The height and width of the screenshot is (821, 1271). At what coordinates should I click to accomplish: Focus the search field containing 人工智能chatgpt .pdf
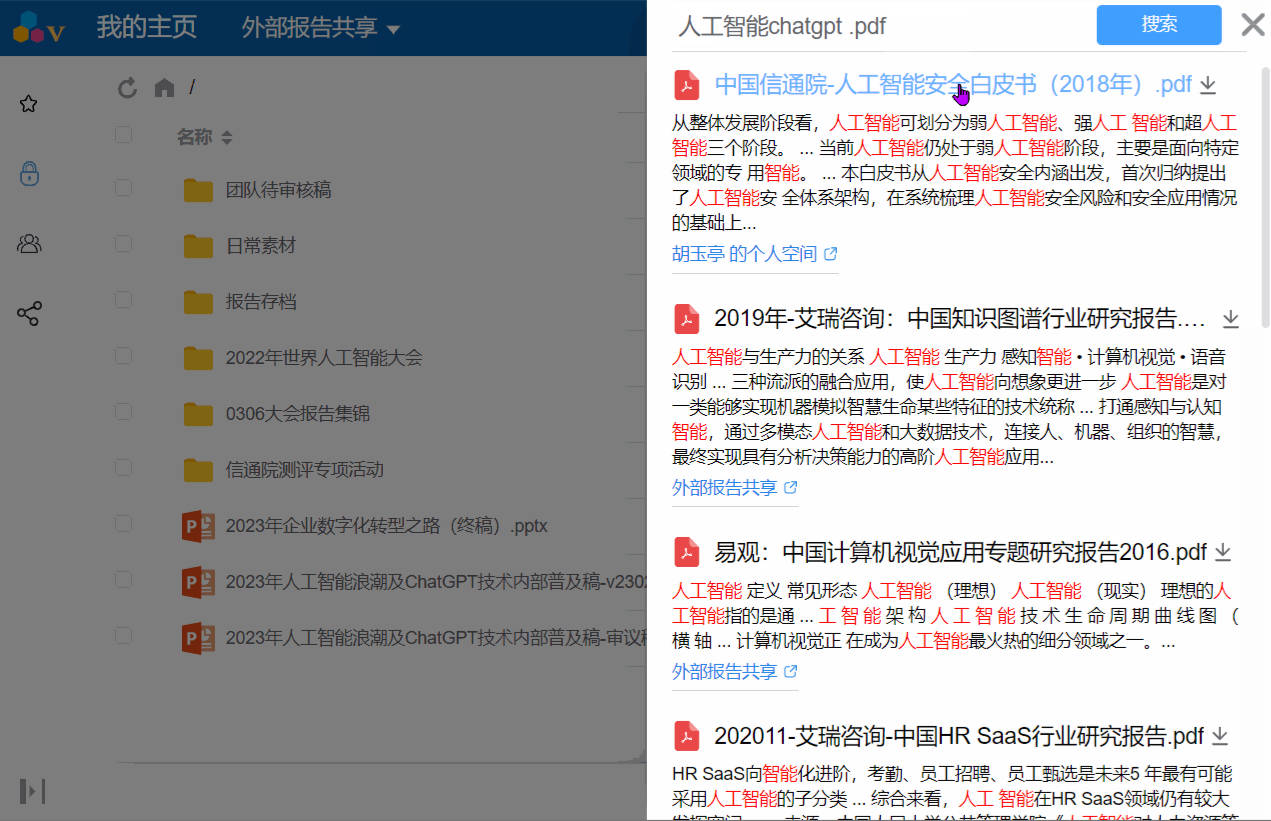click(x=878, y=26)
